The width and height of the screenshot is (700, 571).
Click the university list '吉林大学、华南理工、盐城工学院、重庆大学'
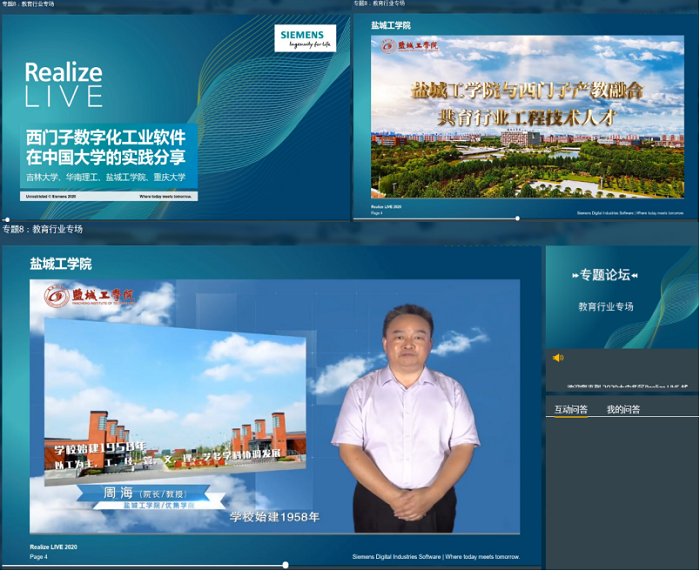(106, 177)
